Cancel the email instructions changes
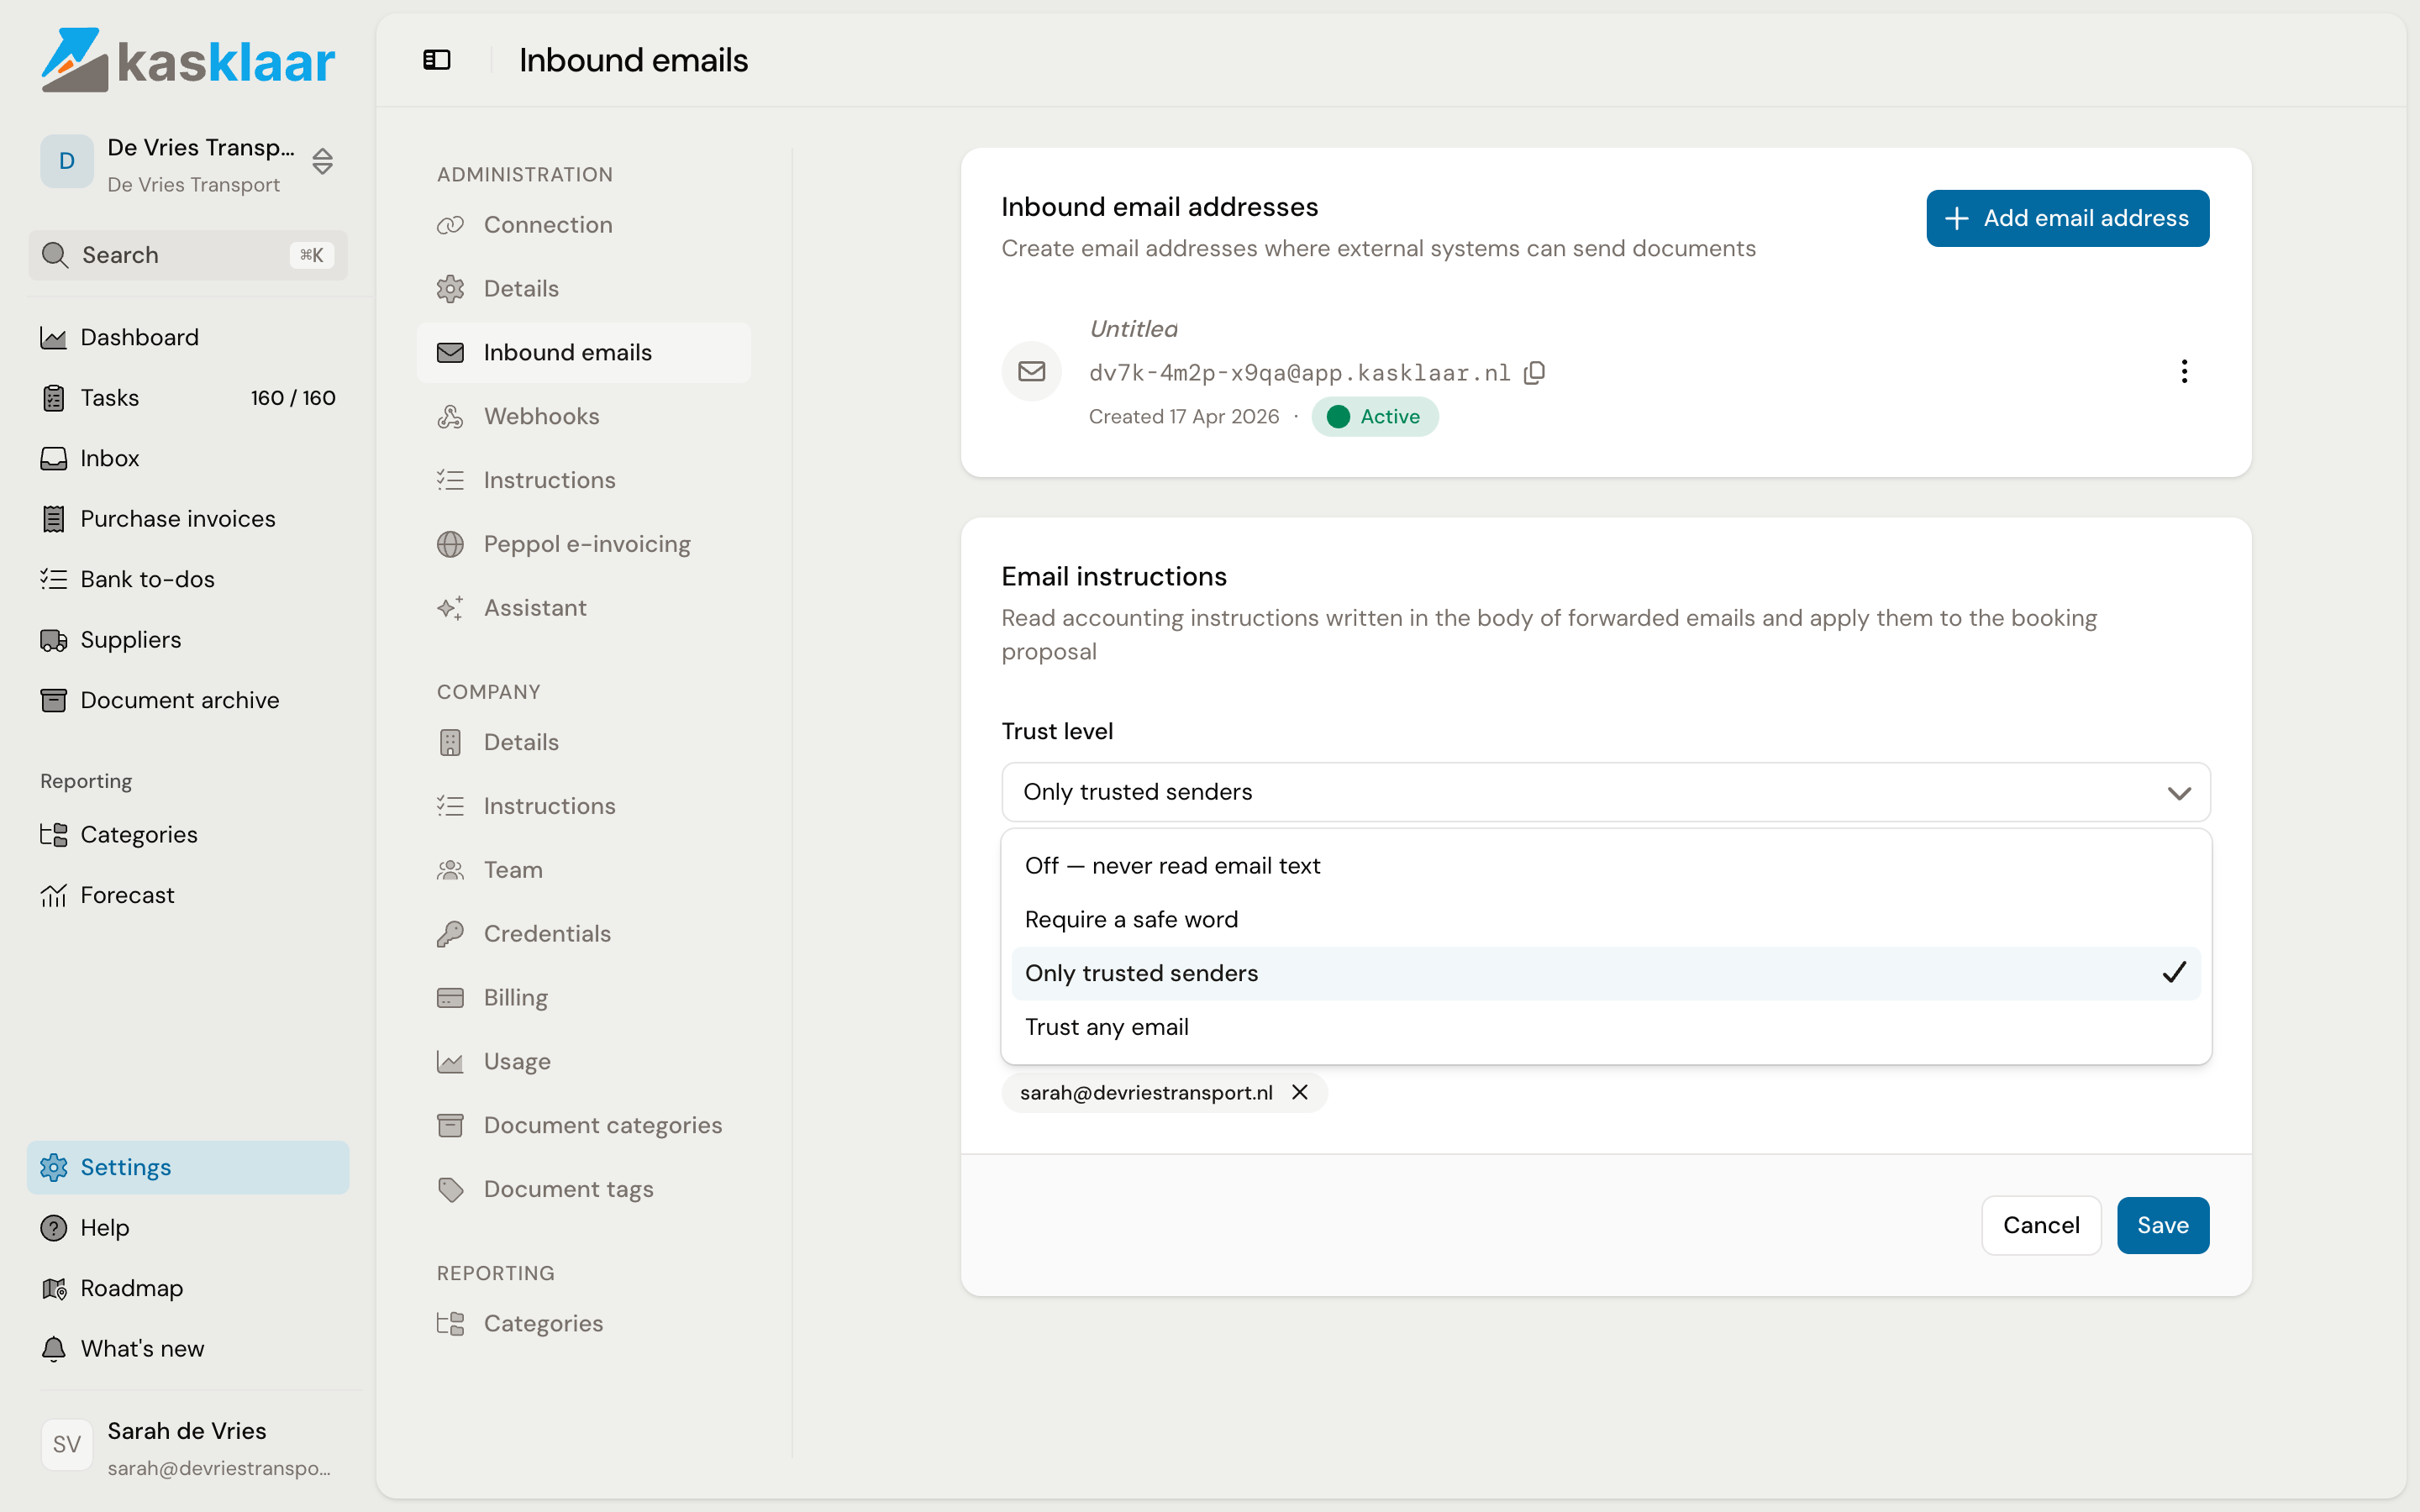Screen dimensions: 2420x1512 click(x=2041, y=1225)
